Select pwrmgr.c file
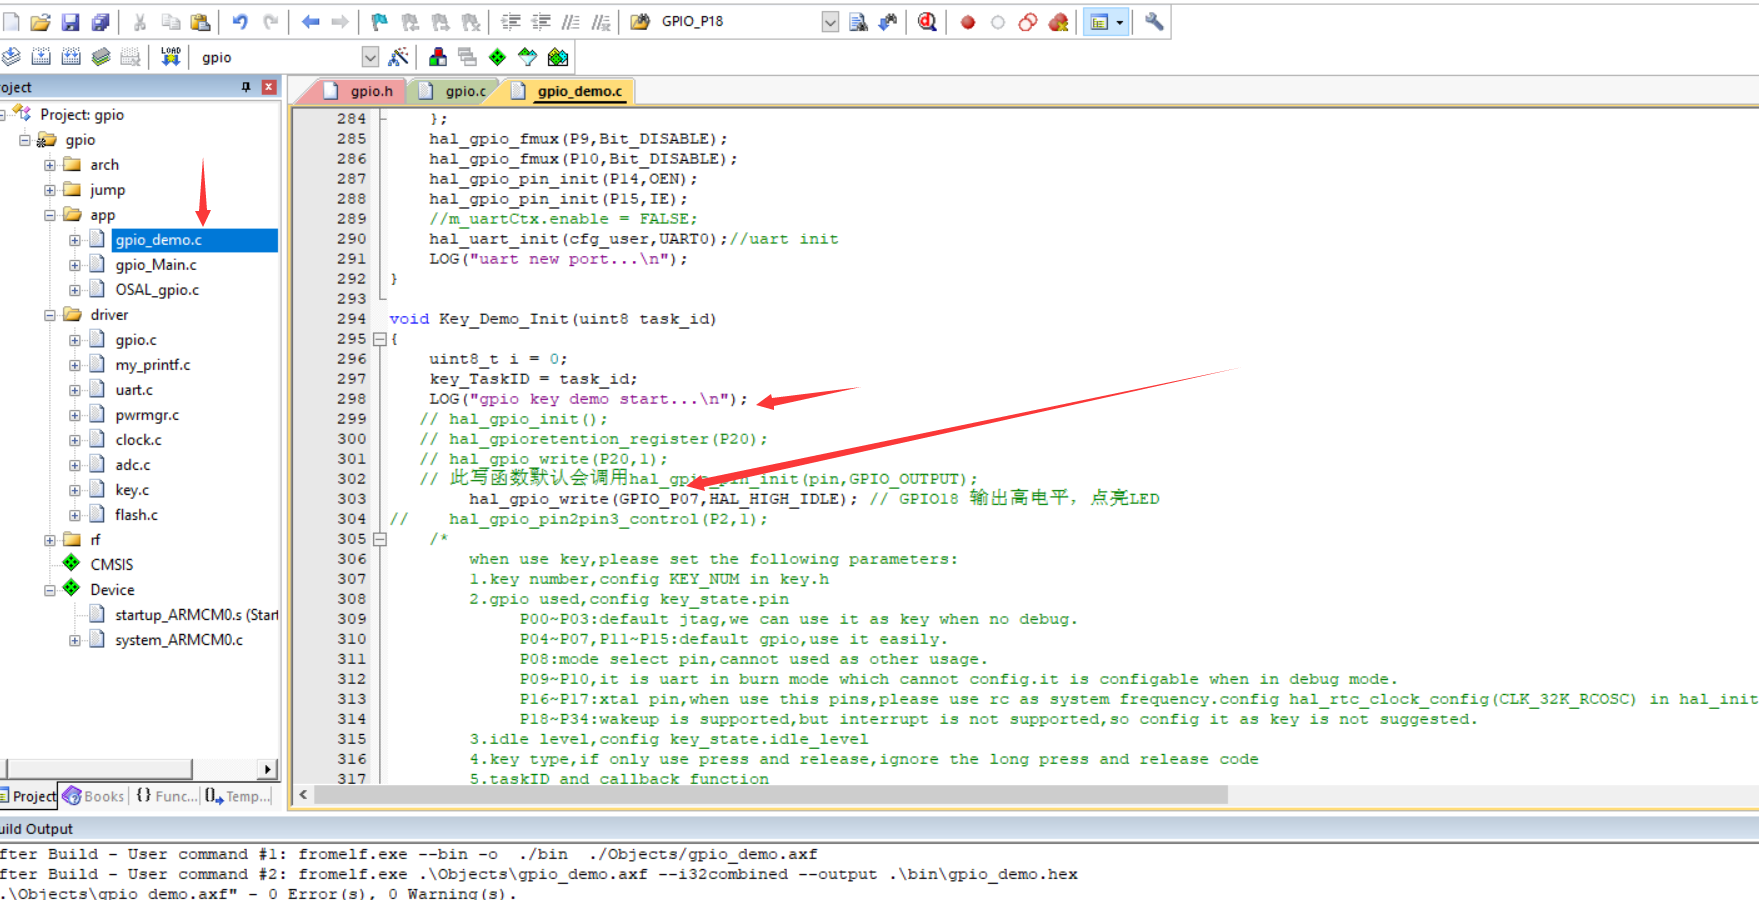 pyautogui.click(x=147, y=415)
